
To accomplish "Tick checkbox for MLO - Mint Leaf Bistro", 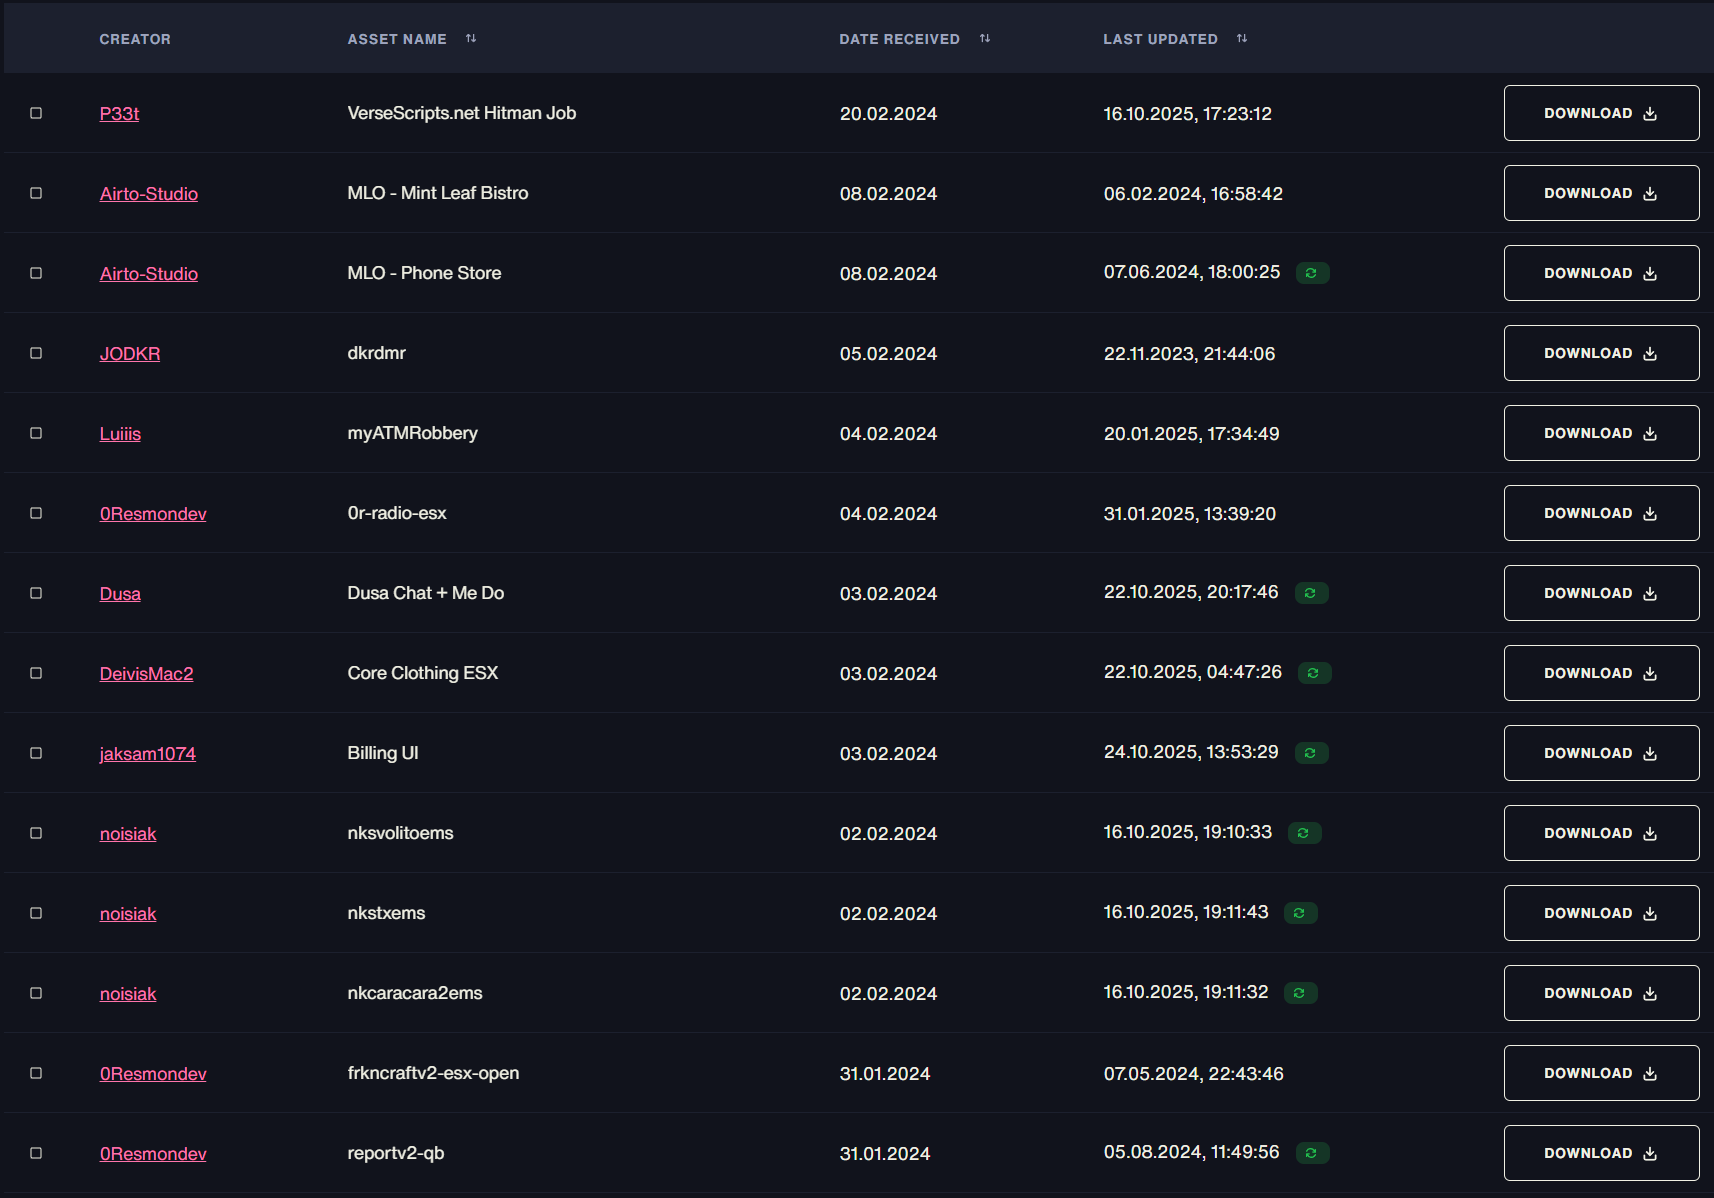I will [36, 193].
